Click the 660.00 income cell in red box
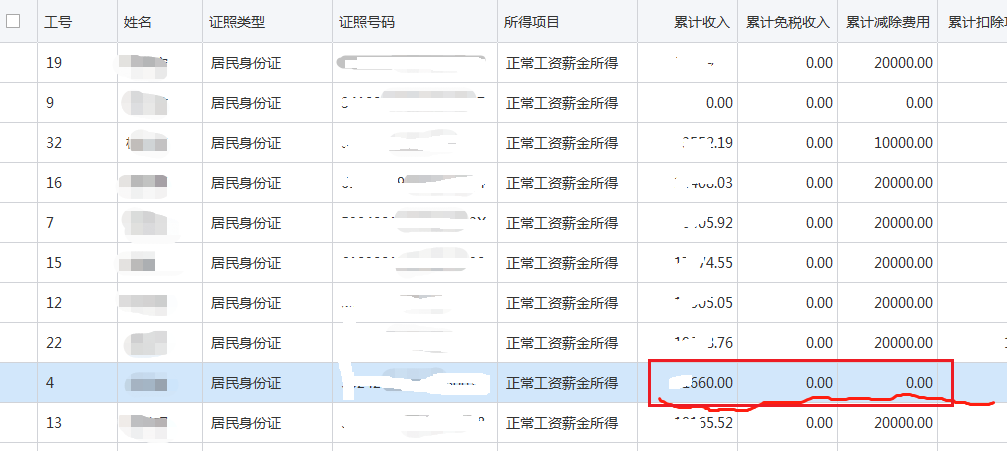Screen dimensions: 1007x451 [706, 383]
